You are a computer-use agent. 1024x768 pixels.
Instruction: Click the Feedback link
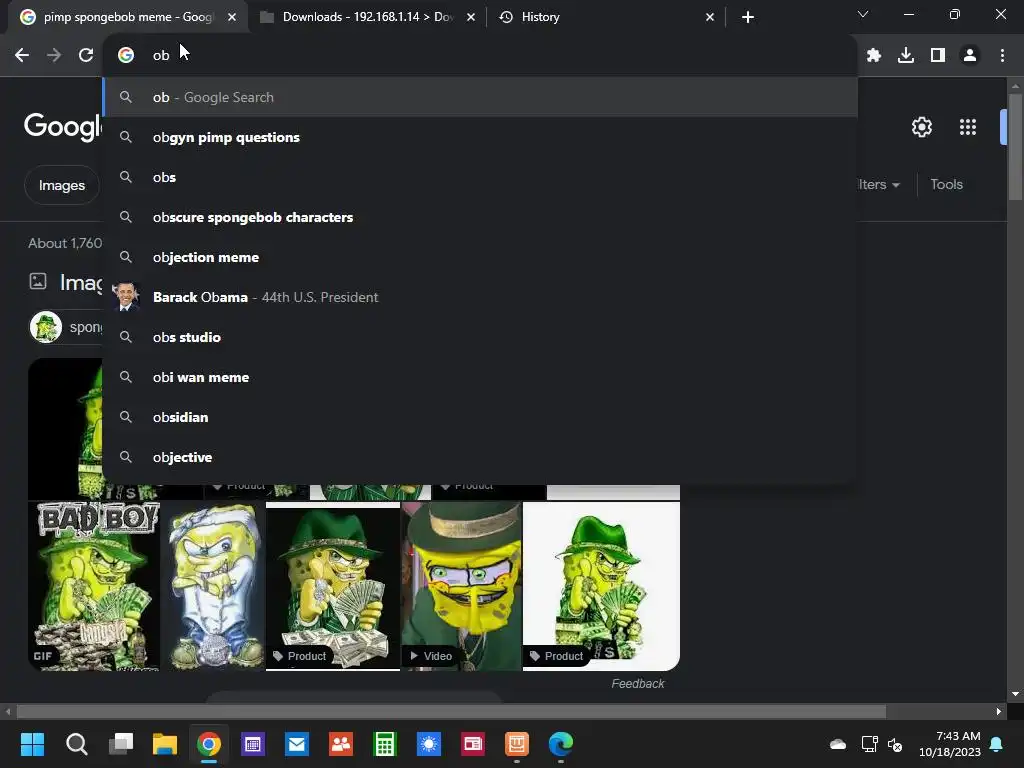(x=637, y=684)
